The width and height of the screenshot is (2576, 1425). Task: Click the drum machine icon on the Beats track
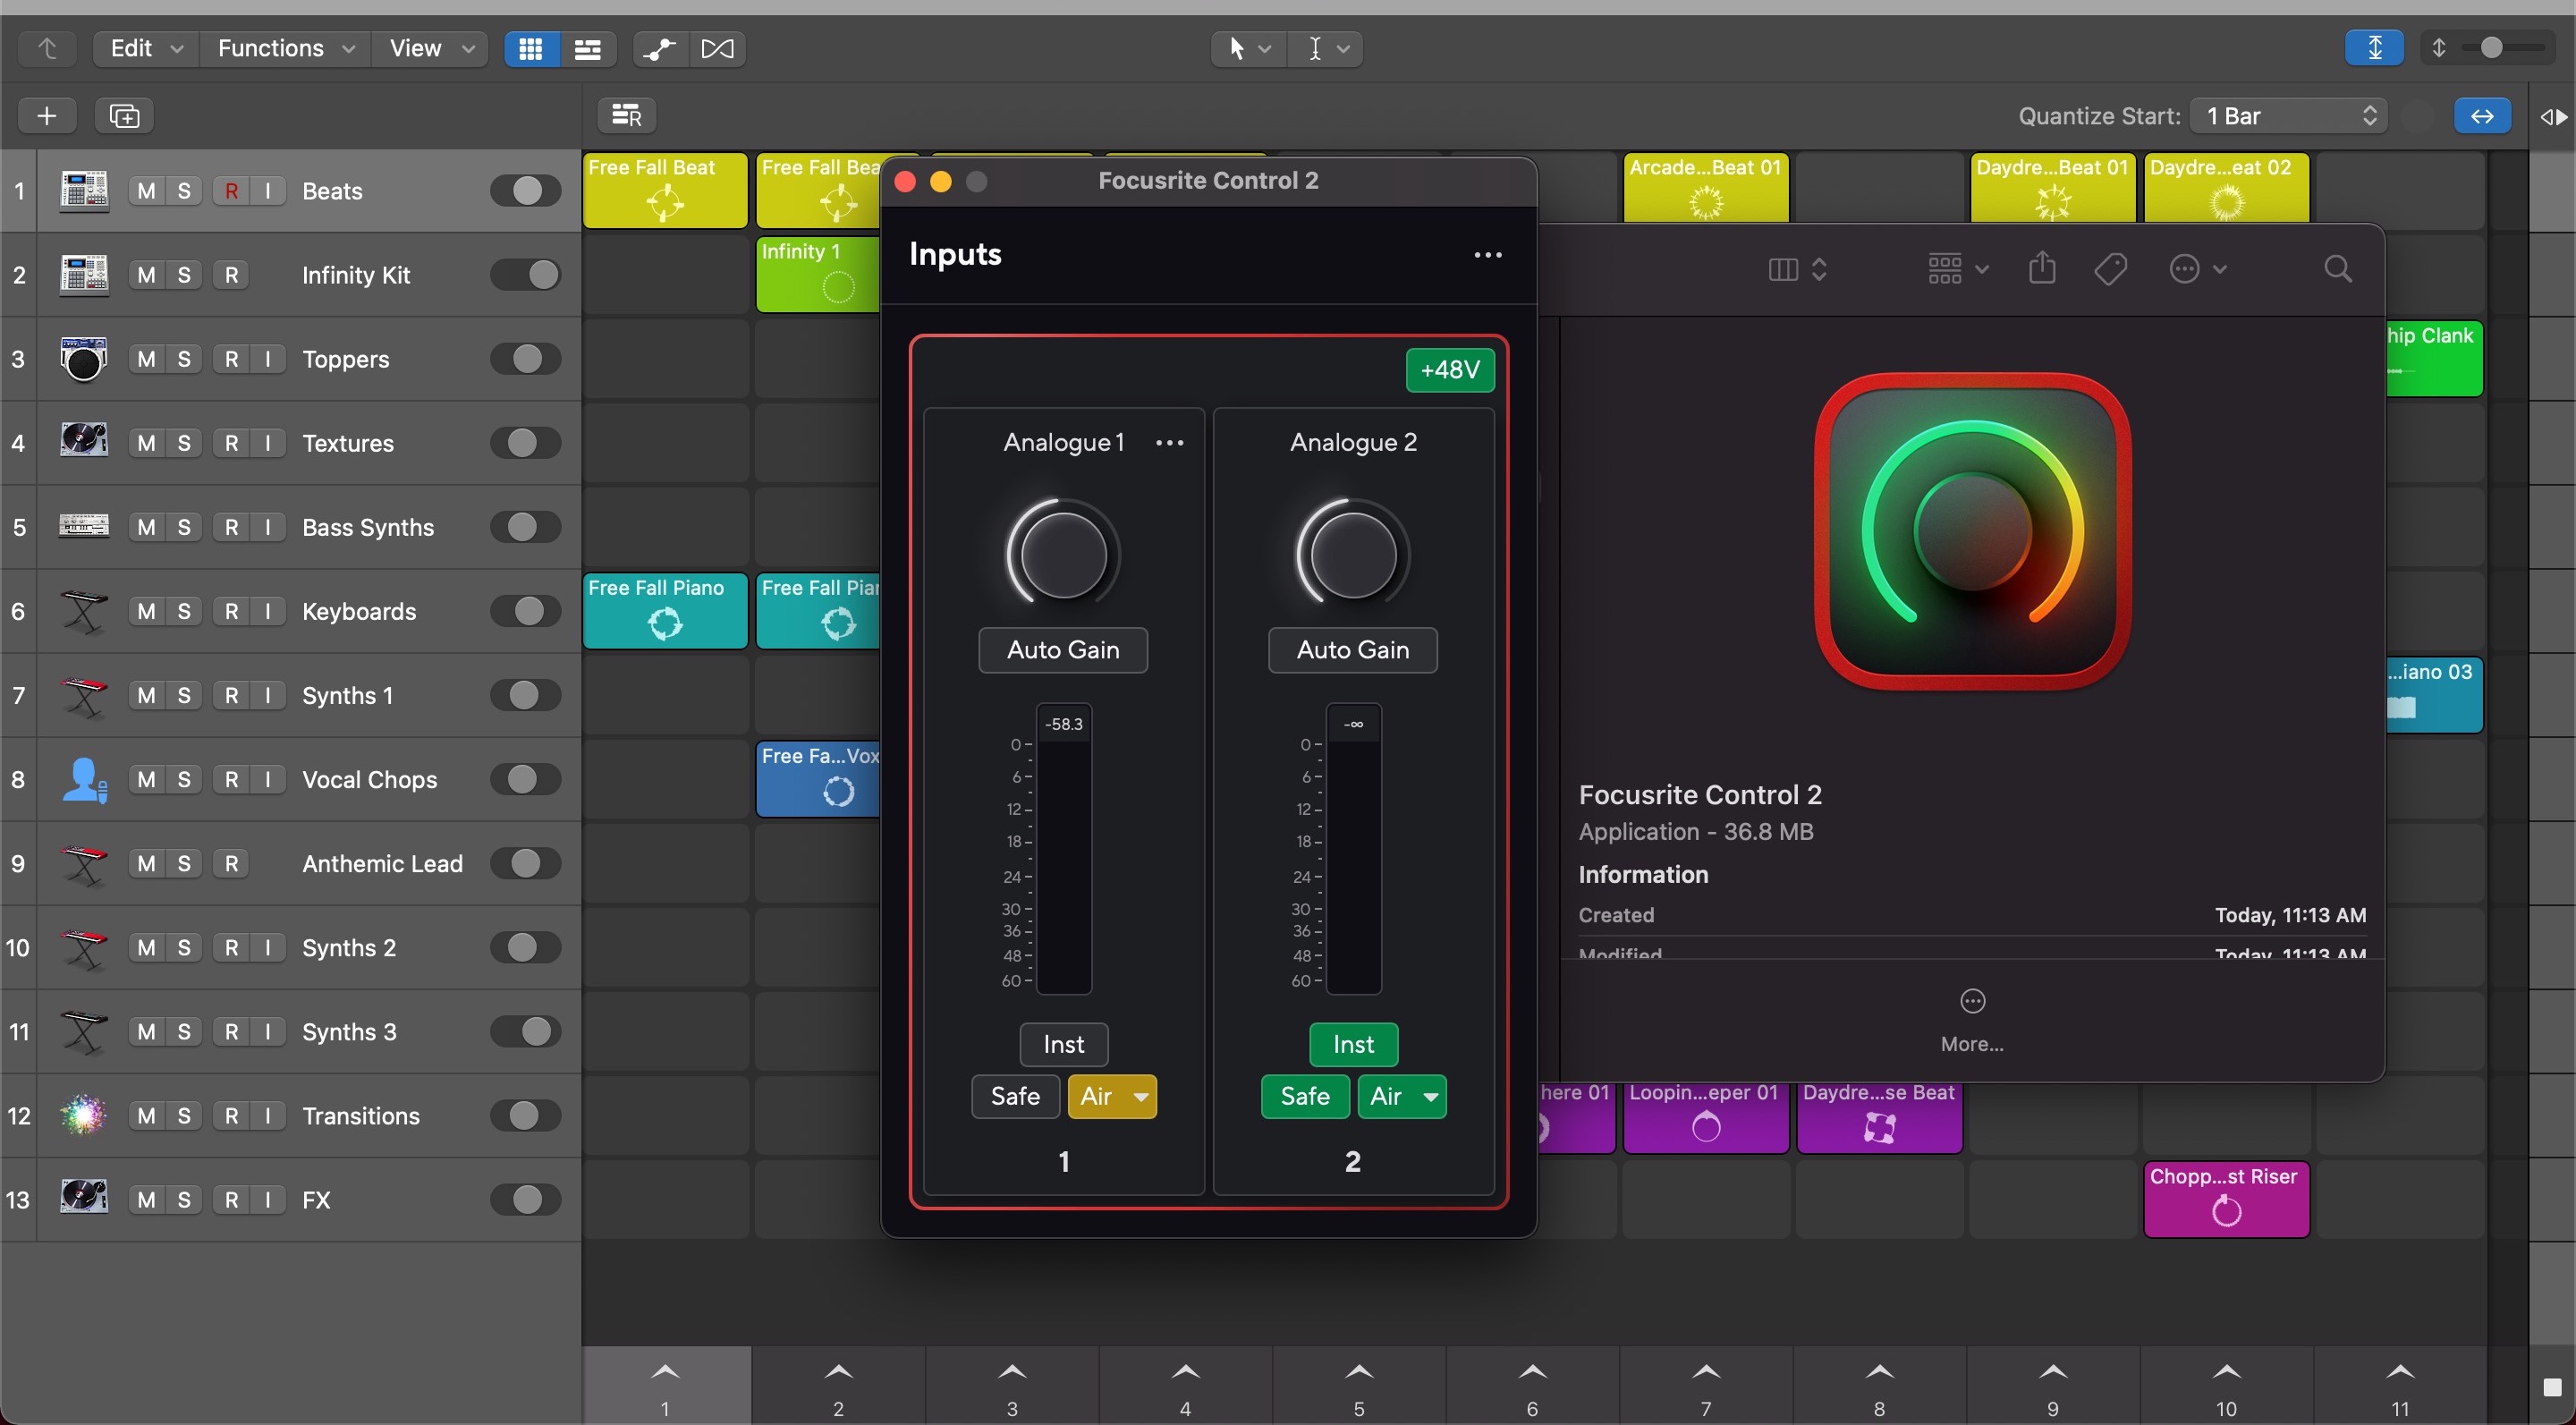point(84,190)
